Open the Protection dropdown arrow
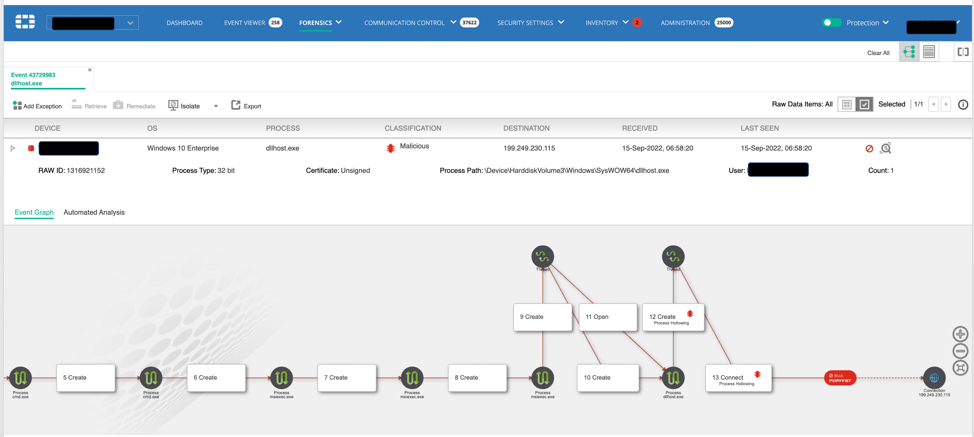Screen dimensions: 974x437 [885, 23]
